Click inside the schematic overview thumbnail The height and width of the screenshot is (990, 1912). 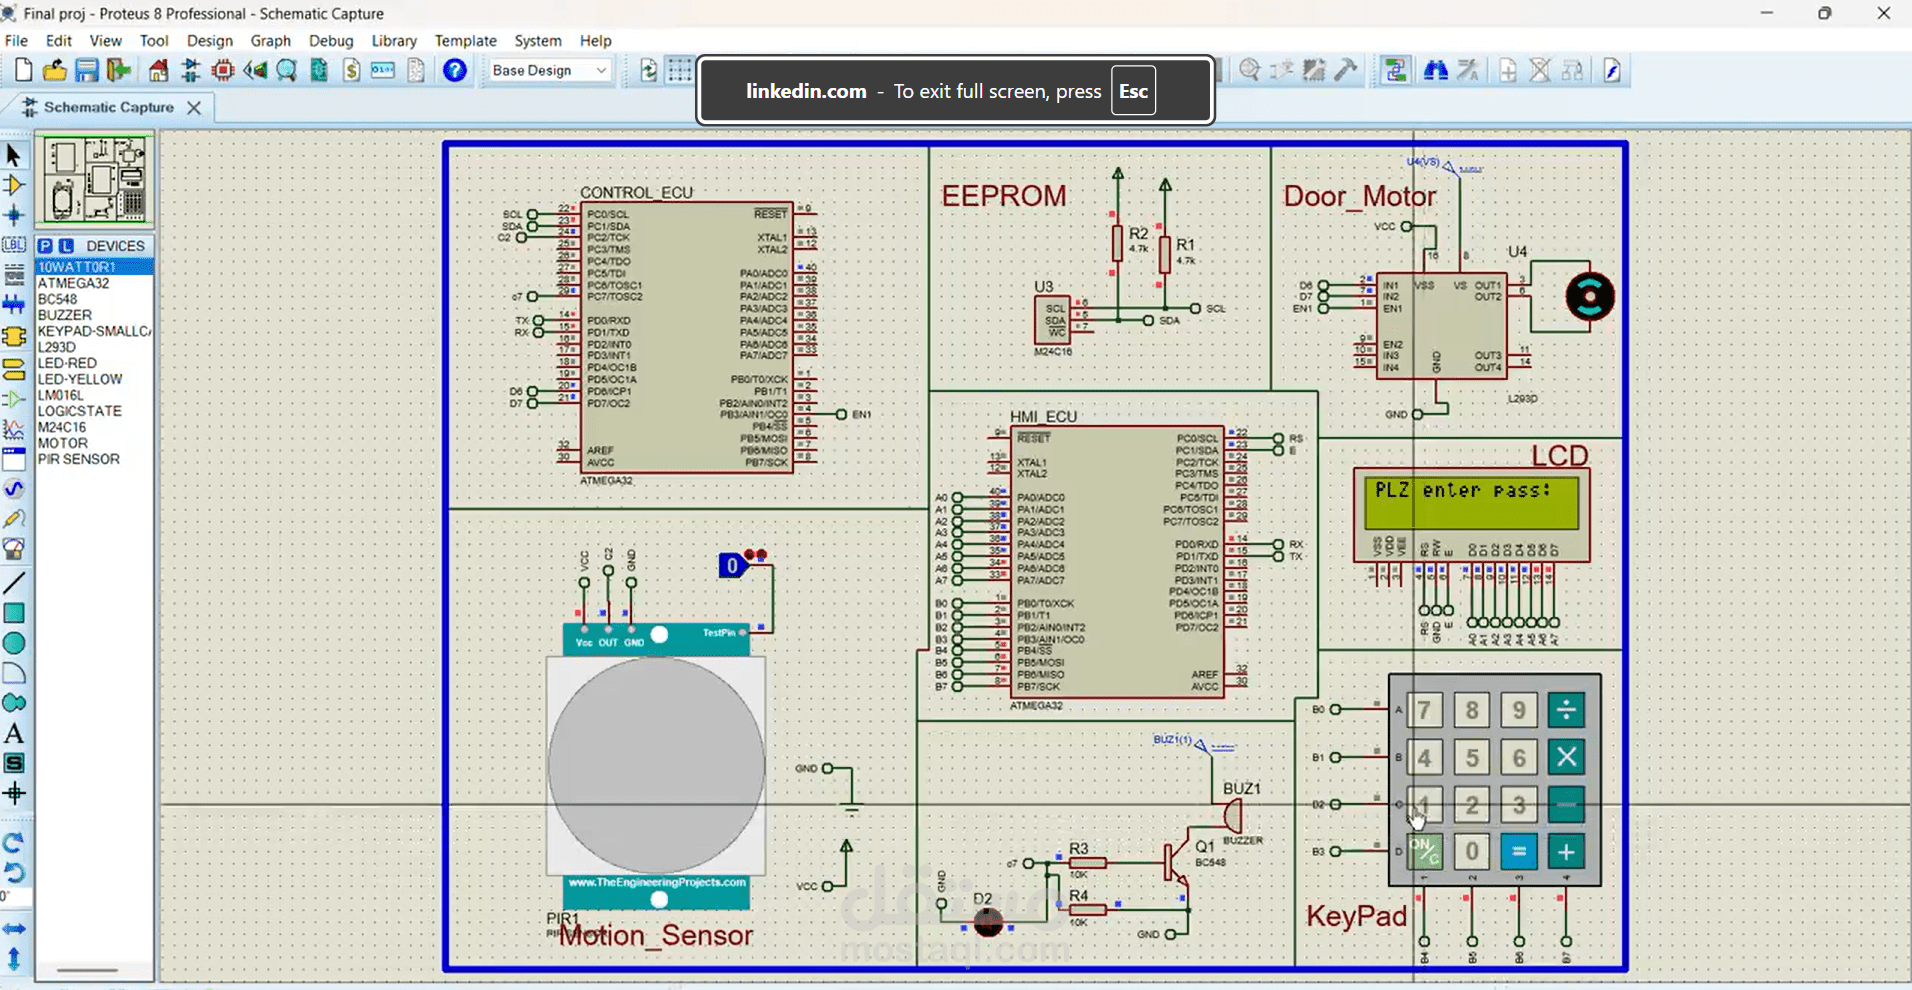pos(93,180)
